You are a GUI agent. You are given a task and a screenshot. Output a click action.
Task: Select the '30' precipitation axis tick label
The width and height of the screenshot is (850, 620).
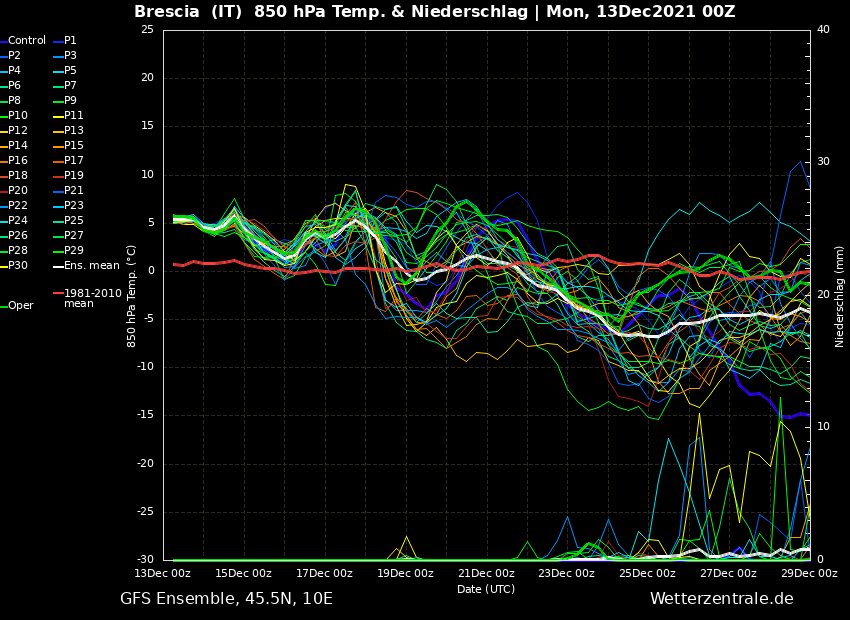click(x=823, y=162)
